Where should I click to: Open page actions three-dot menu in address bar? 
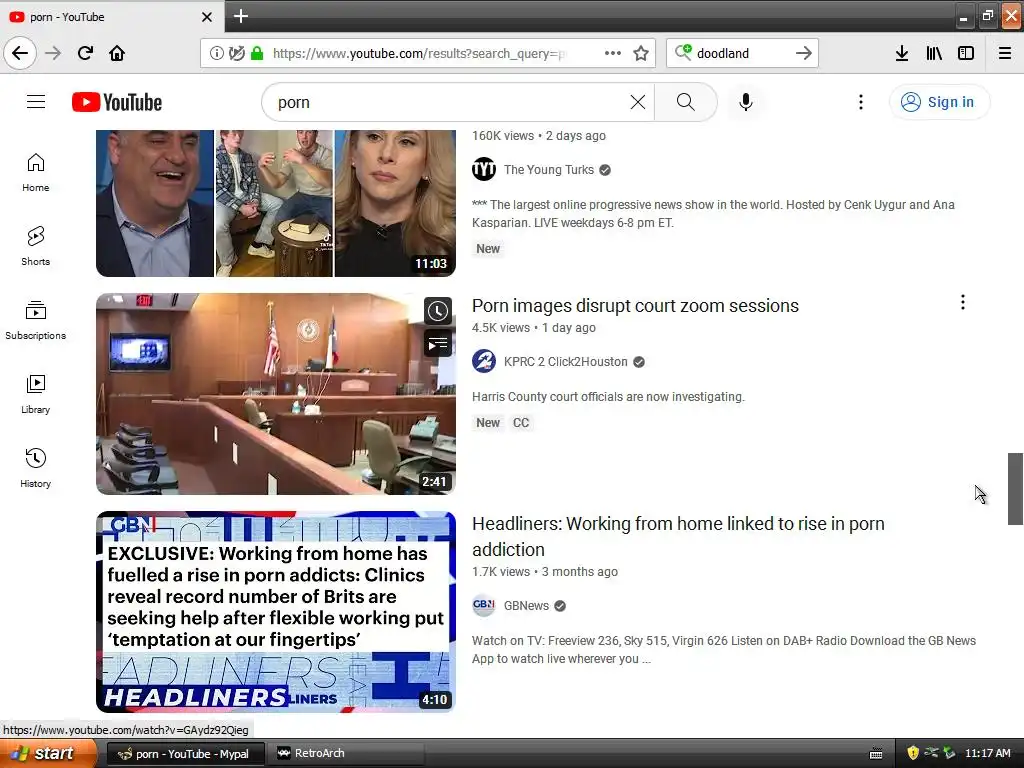point(613,53)
